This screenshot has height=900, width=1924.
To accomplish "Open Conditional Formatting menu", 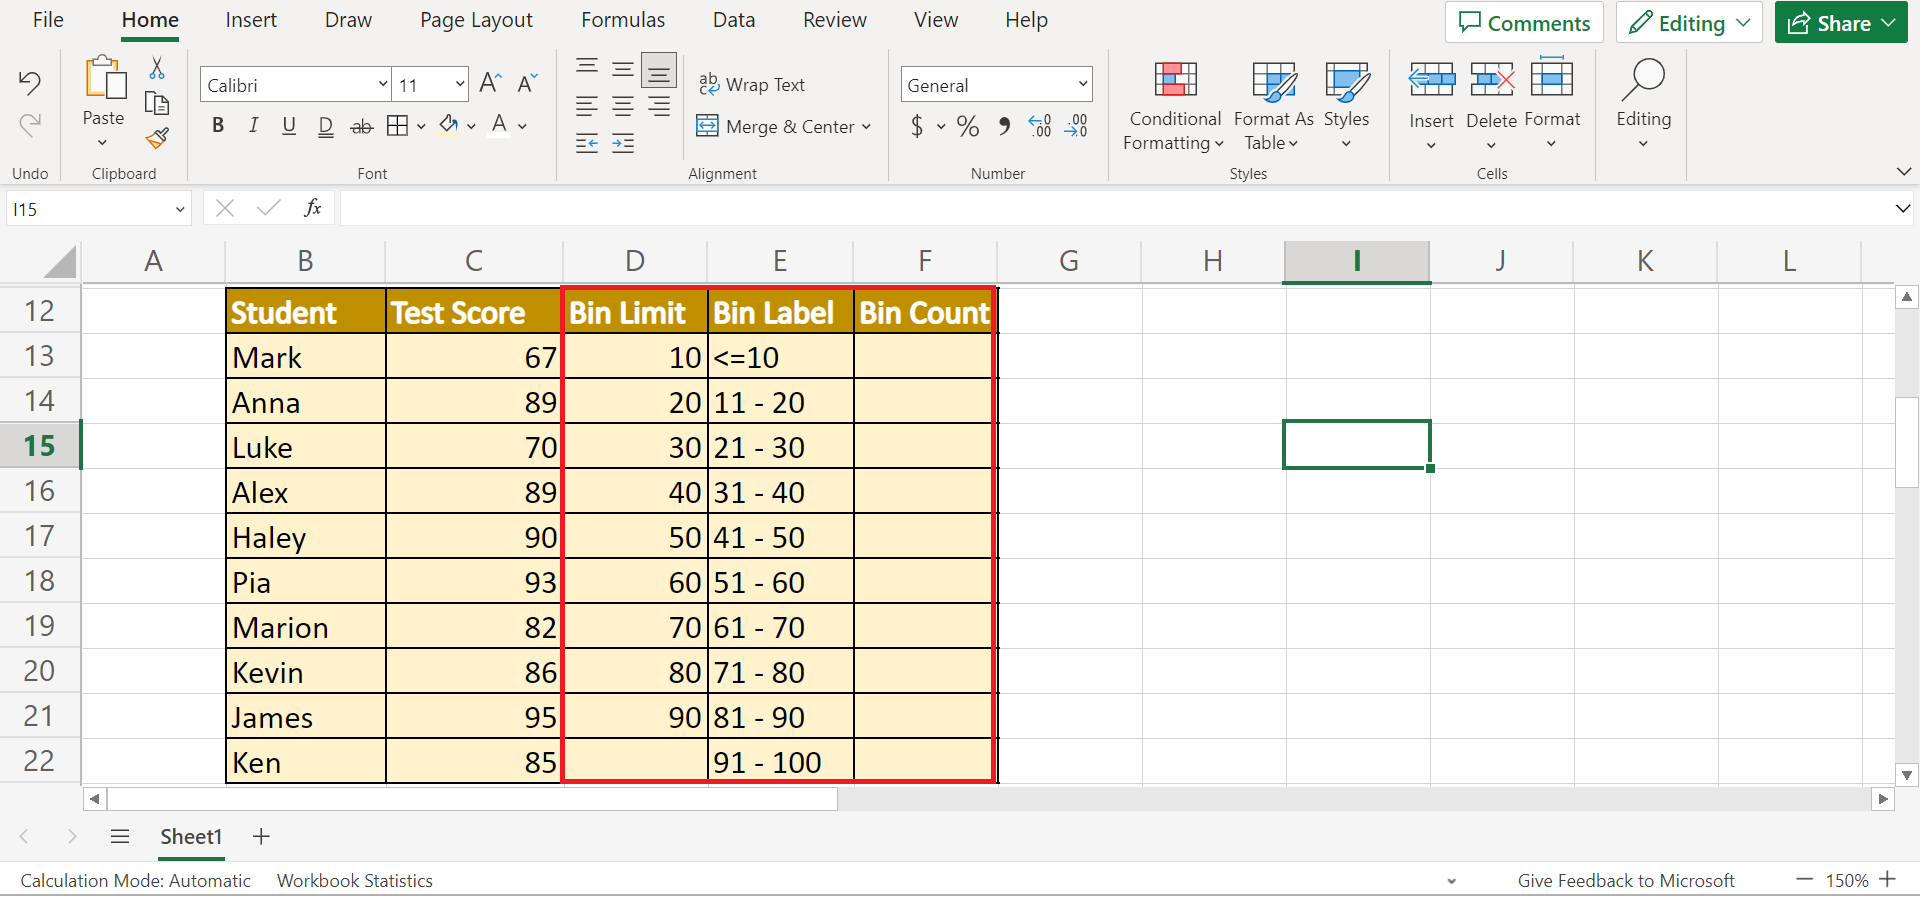I will click(x=1174, y=105).
